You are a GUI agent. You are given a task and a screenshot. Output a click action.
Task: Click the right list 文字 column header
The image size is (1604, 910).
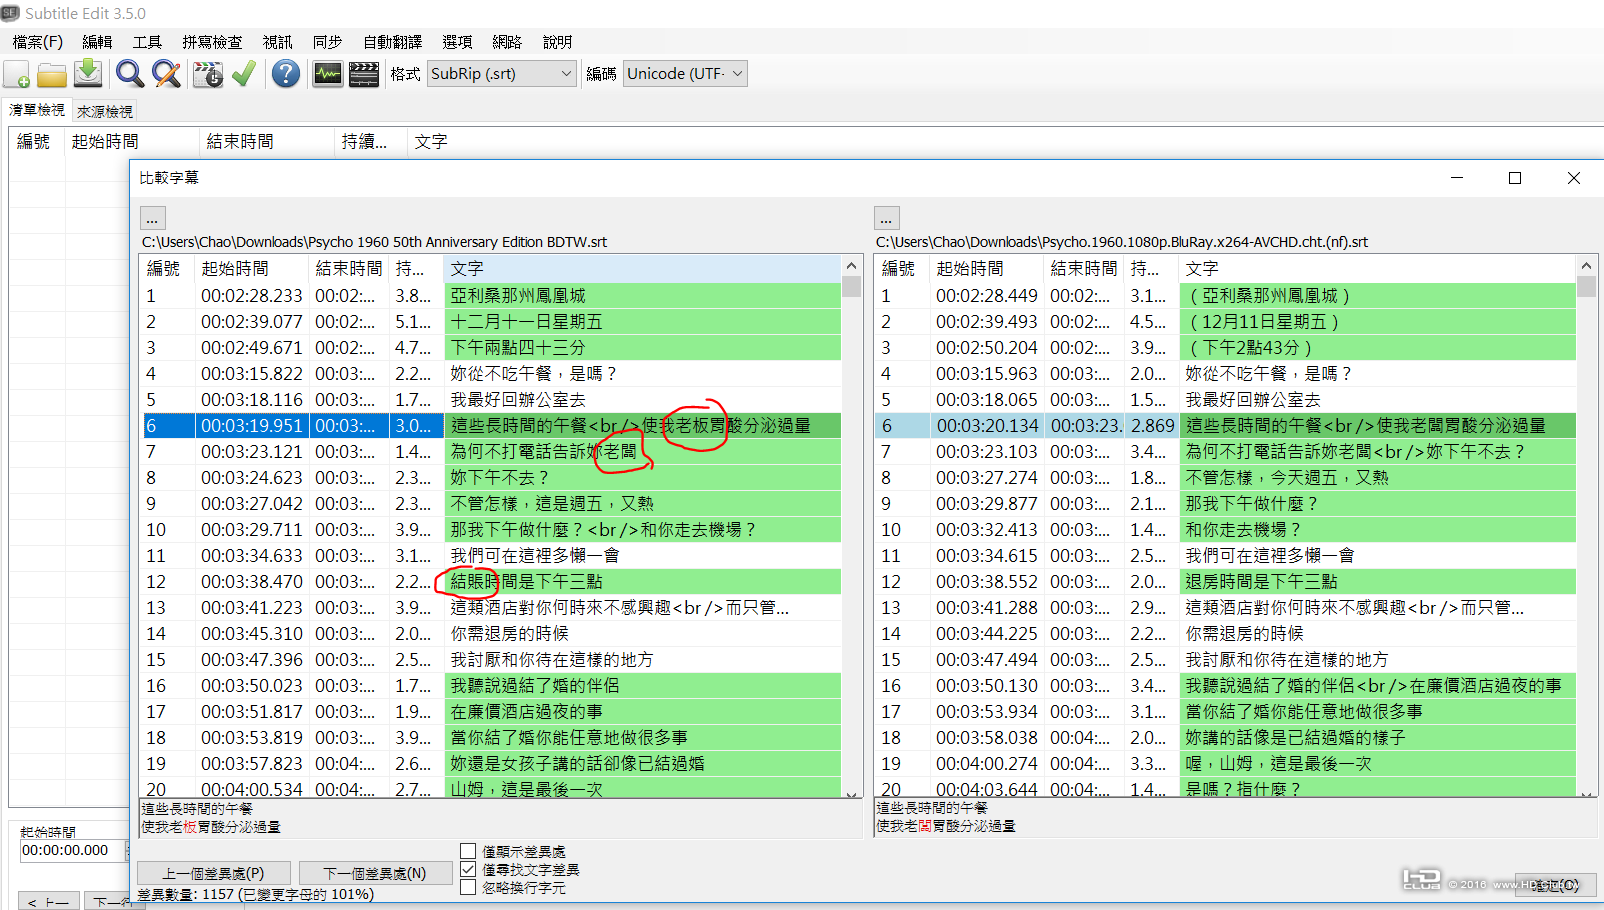point(1377,268)
